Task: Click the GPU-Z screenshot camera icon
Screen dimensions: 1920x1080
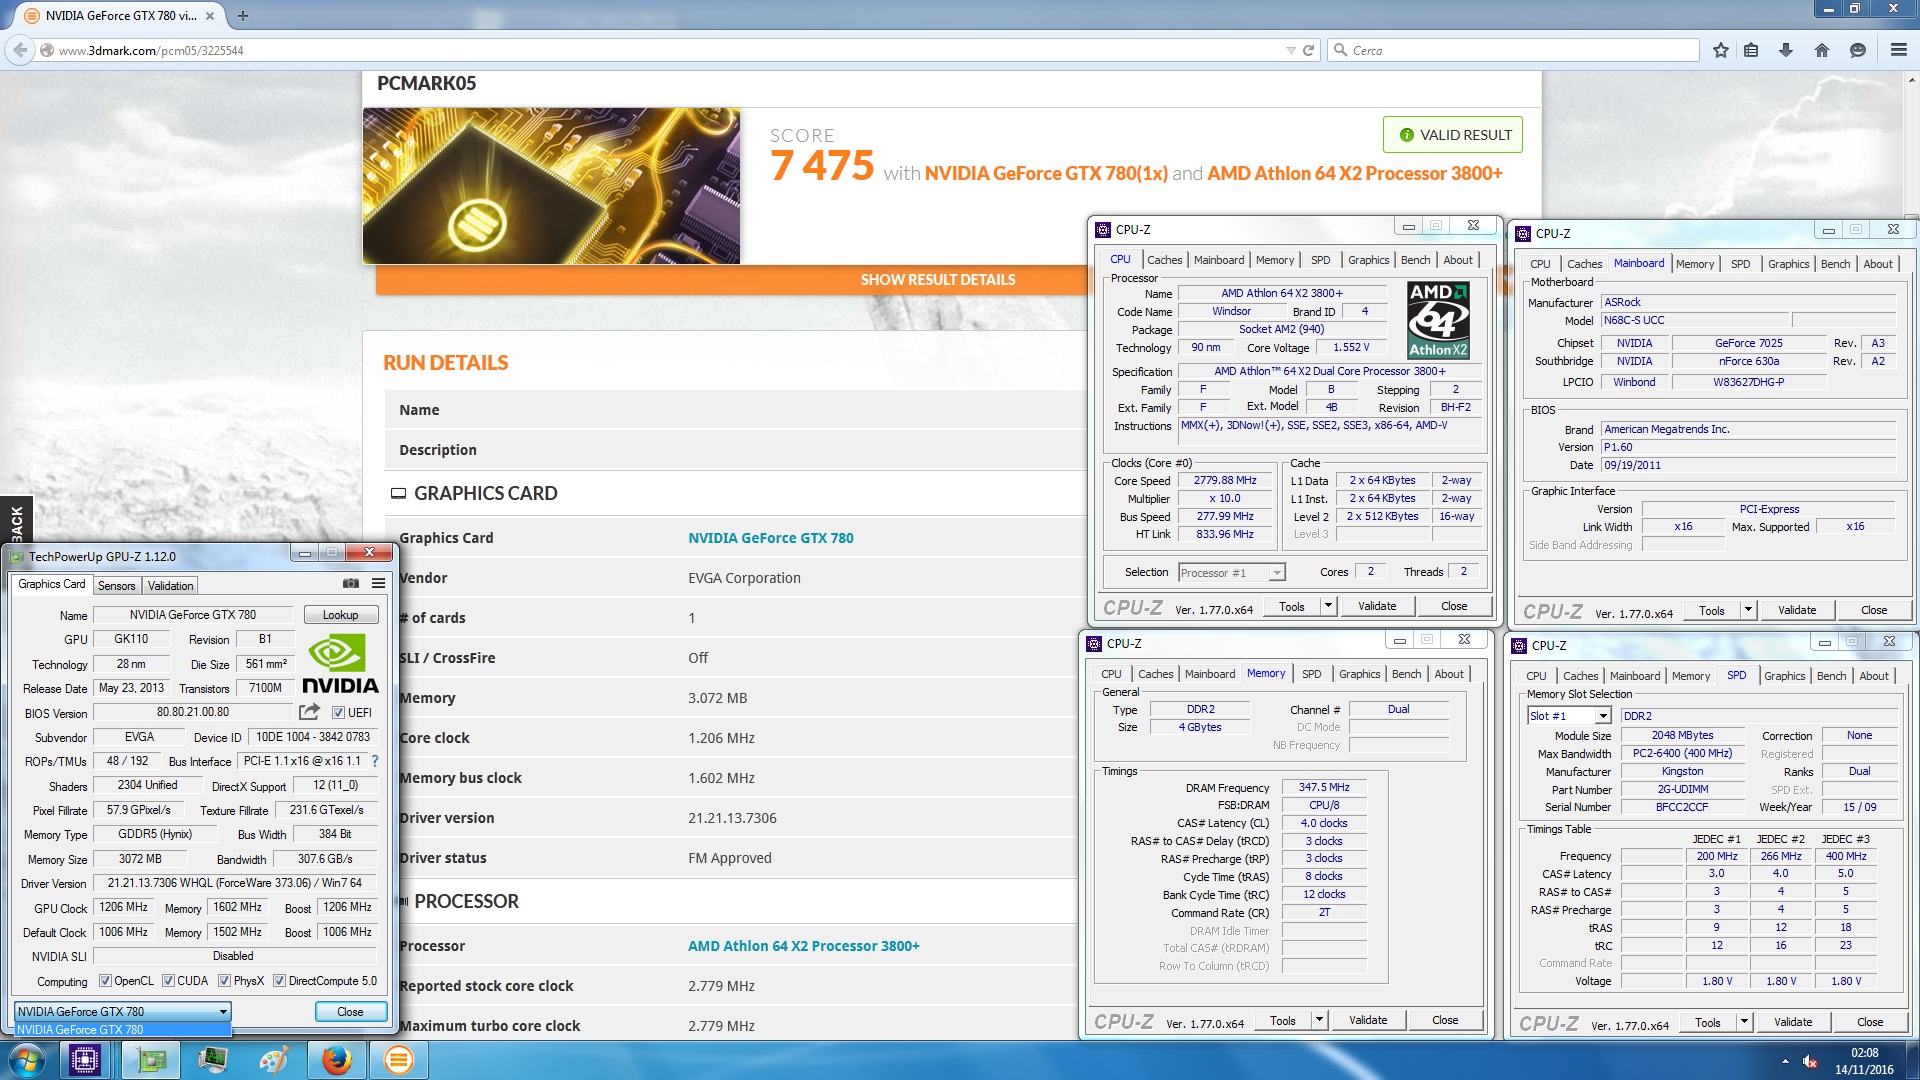Action: pos(351,583)
